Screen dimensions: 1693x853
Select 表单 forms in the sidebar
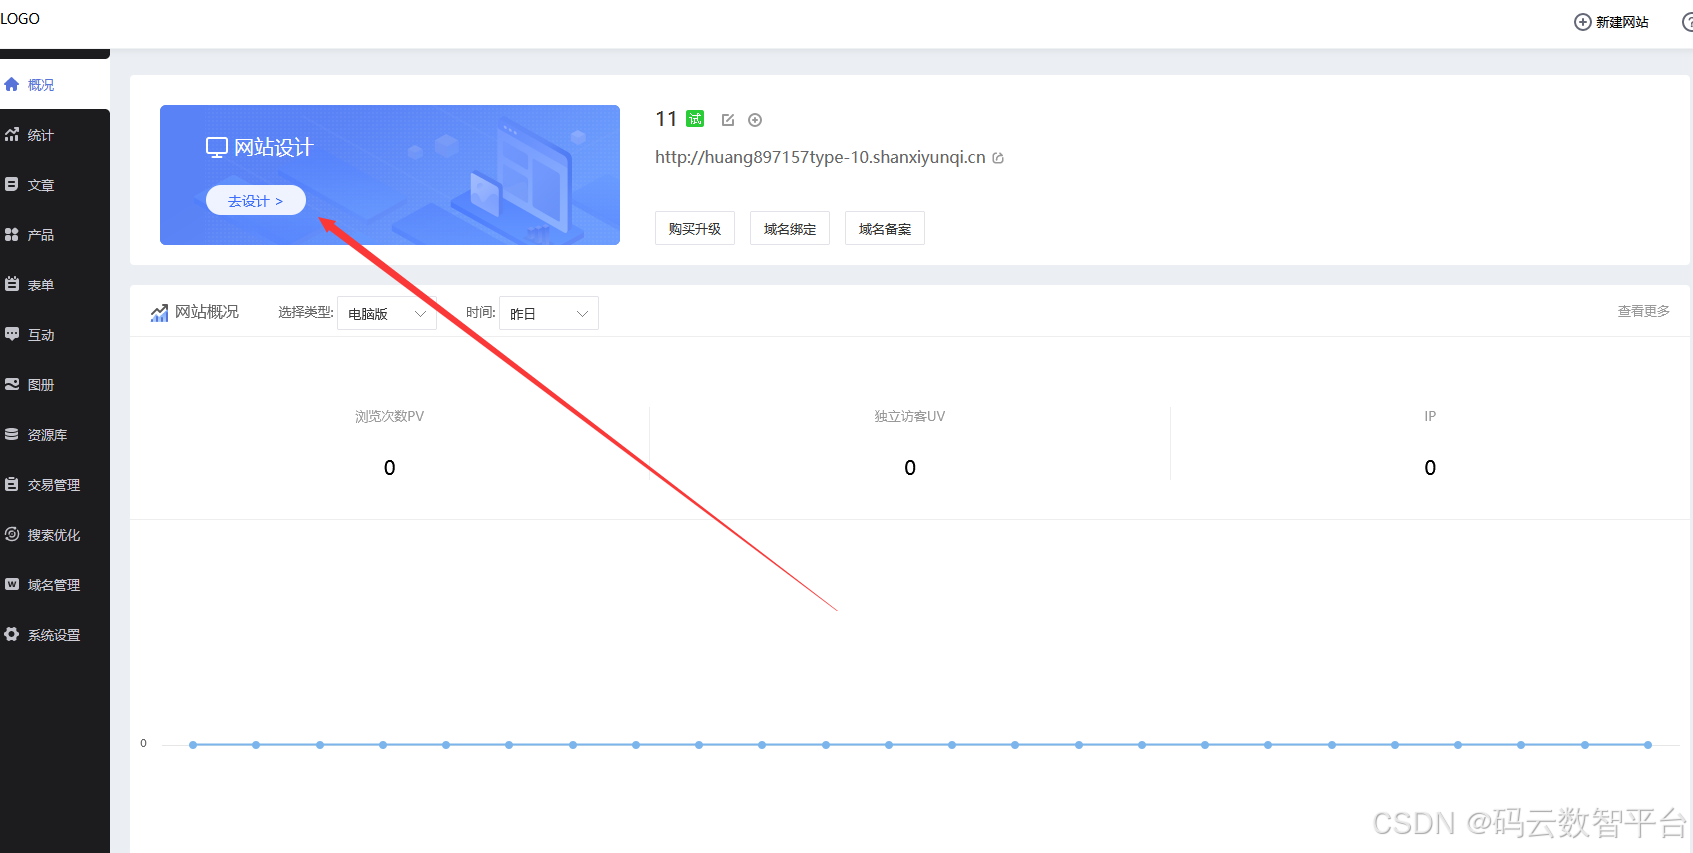pos(53,285)
